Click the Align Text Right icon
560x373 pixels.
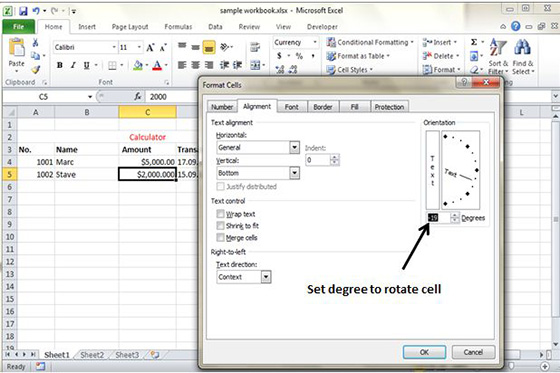pos(209,65)
